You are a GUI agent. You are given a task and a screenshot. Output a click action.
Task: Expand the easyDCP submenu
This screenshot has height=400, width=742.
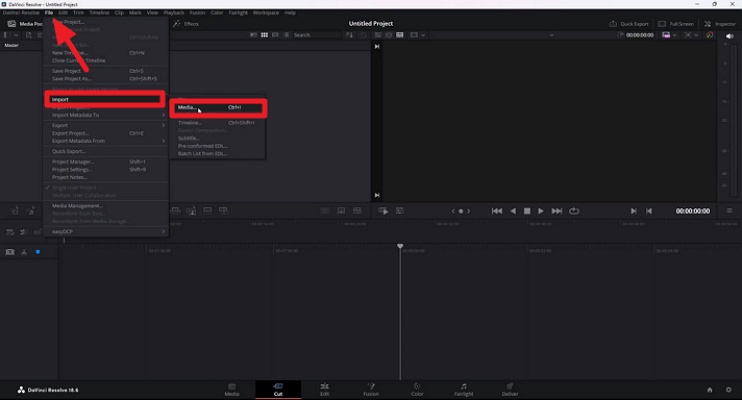106,231
